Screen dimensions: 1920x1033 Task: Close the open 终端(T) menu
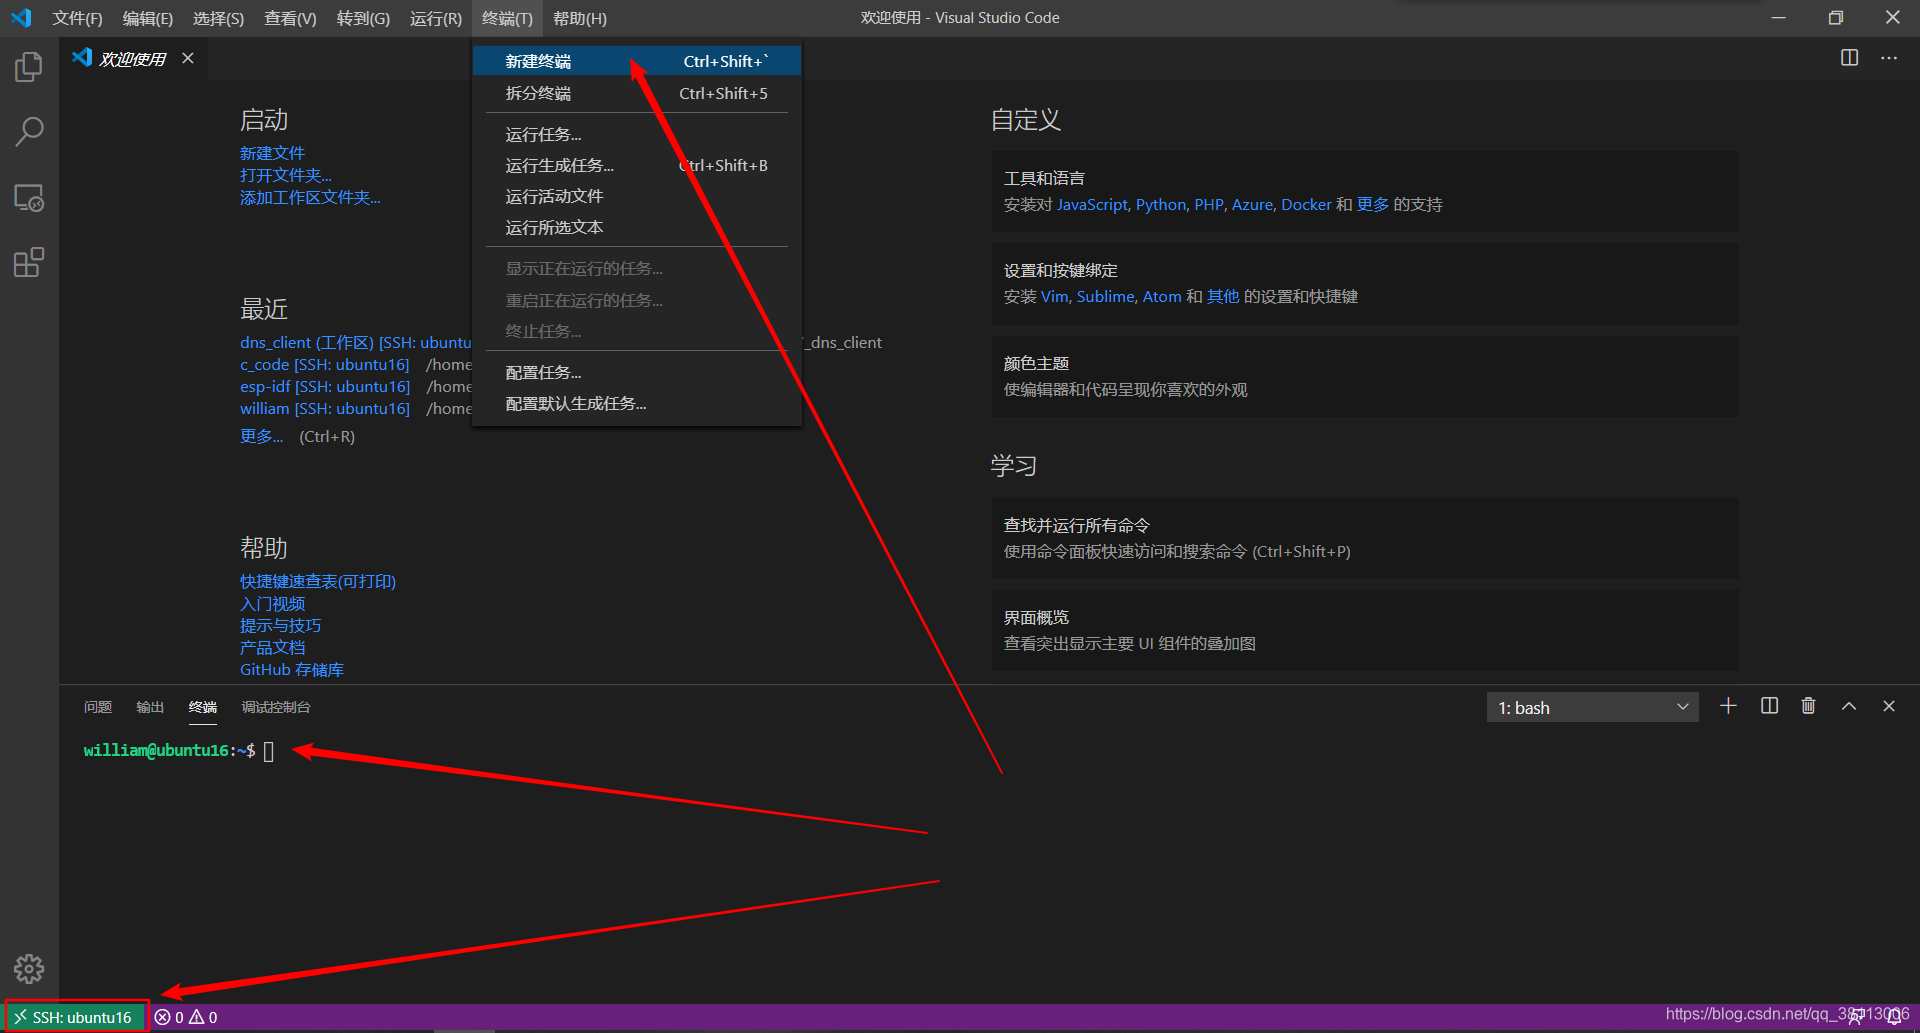tap(507, 18)
